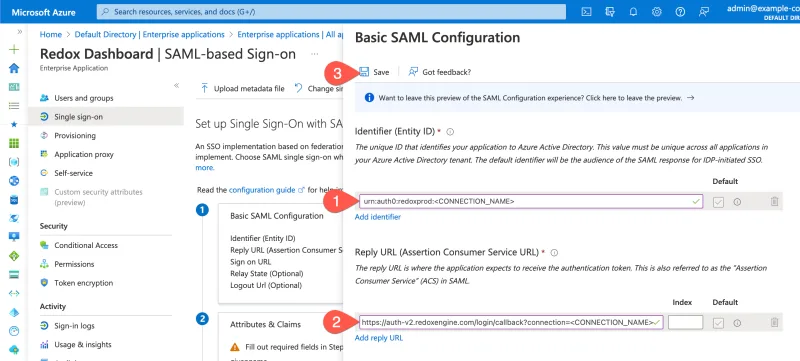Click info icon beside reply URL Default checkbox
Screen dimensions: 800x361
[x=737, y=323]
